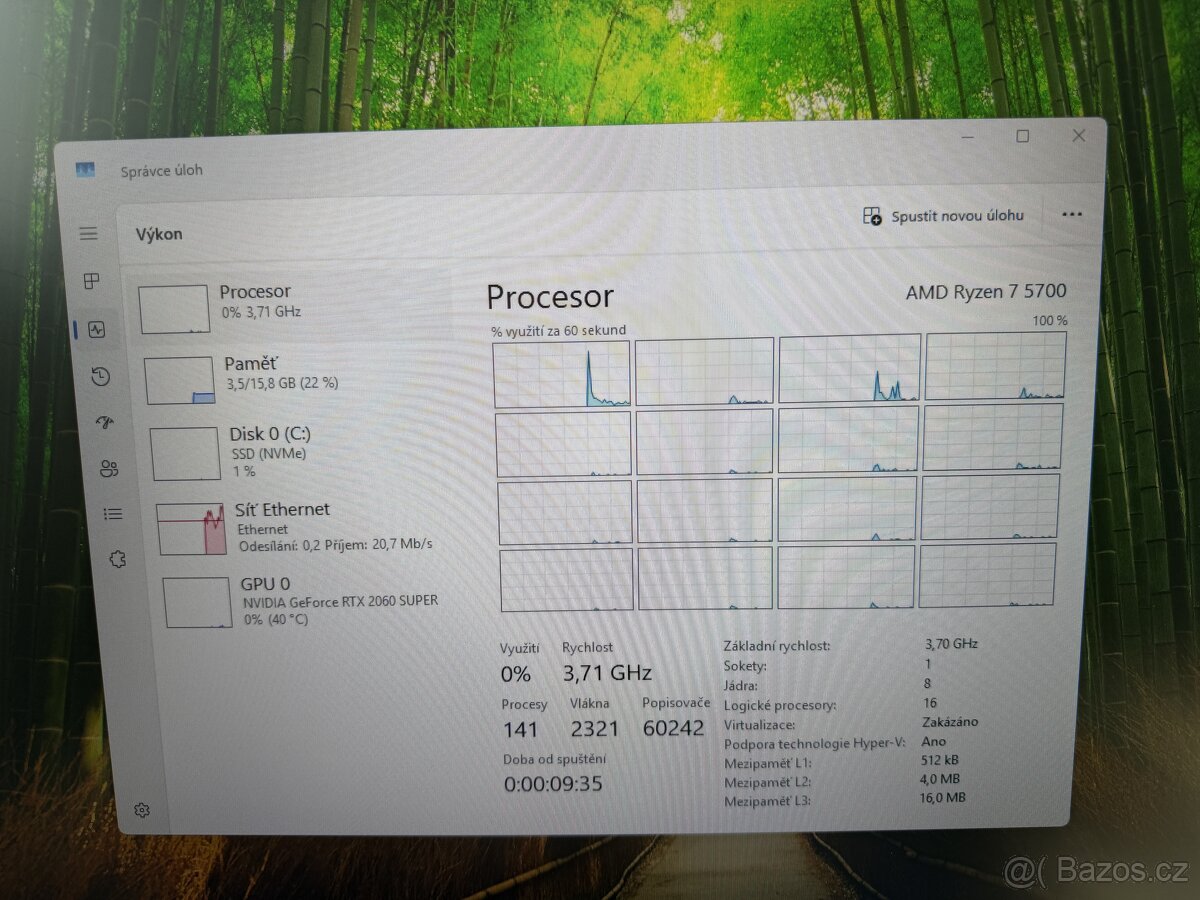Open the Details list icon
The height and width of the screenshot is (900, 1200).
(x=113, y=514)
